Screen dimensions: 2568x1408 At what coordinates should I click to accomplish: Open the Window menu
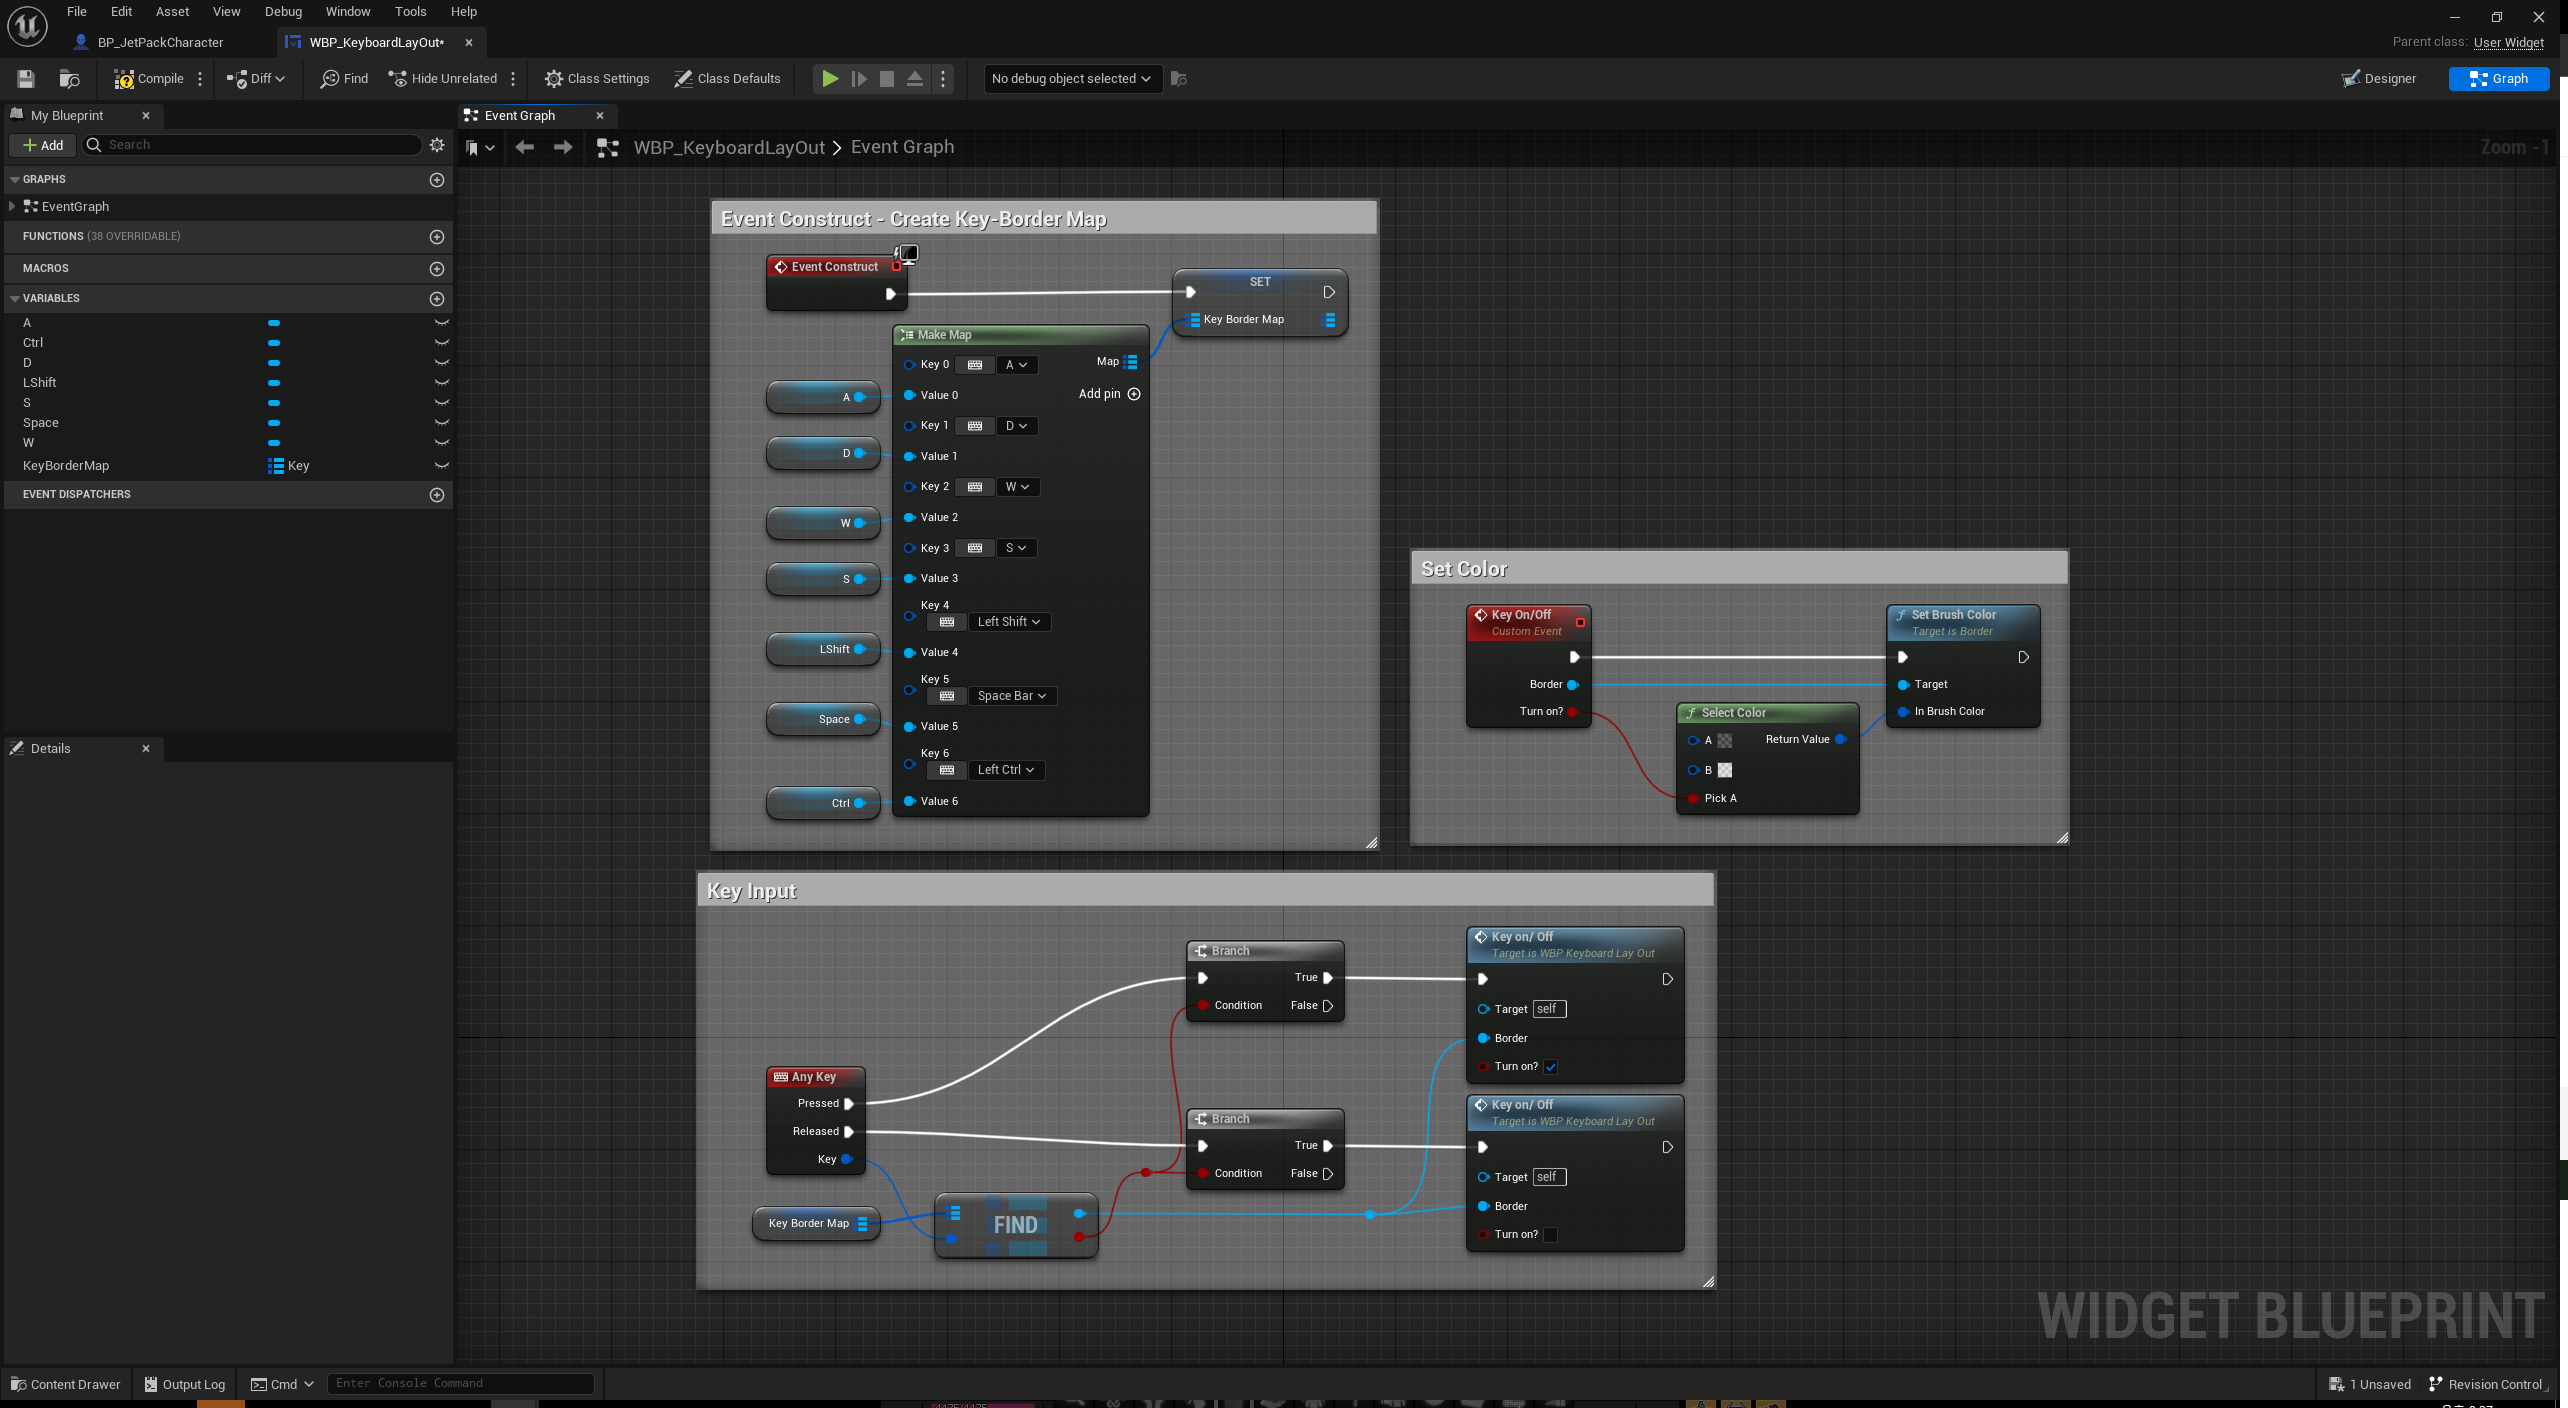[347, 11]
